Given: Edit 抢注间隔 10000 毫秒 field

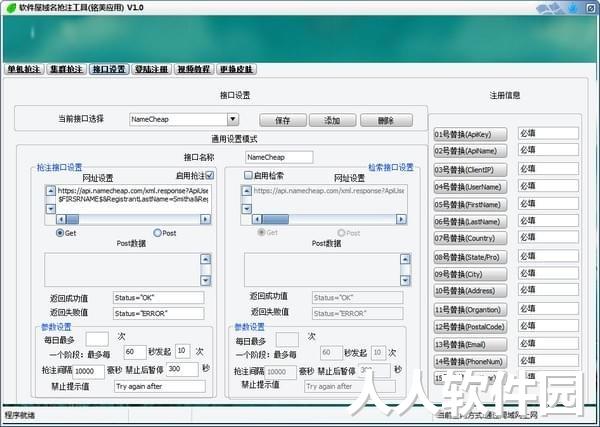Looking at the screenshot, I should point(89,371).
